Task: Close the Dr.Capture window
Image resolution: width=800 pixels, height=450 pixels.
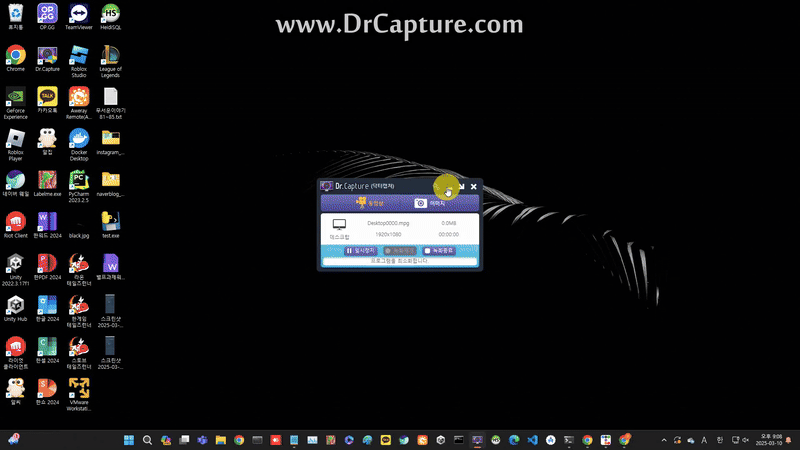Action: pyautogui.click(x=473, y=187)
